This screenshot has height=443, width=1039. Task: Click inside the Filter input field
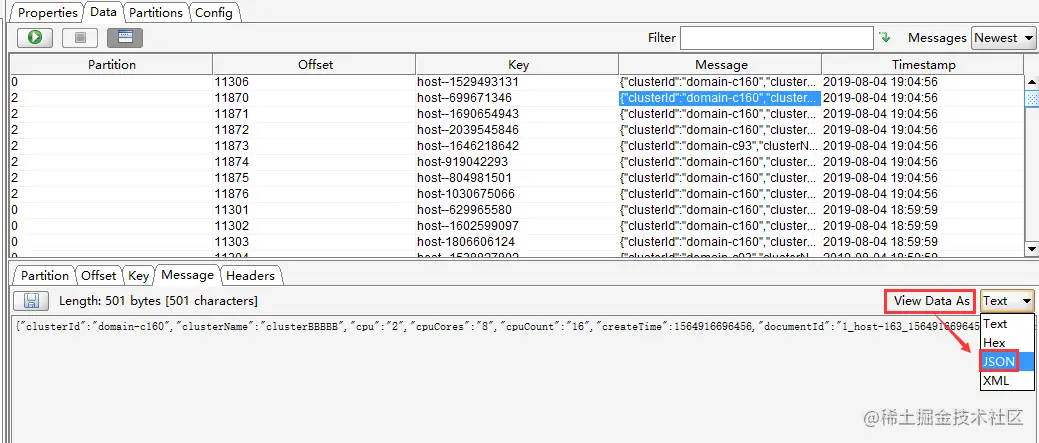click(777, 38)
